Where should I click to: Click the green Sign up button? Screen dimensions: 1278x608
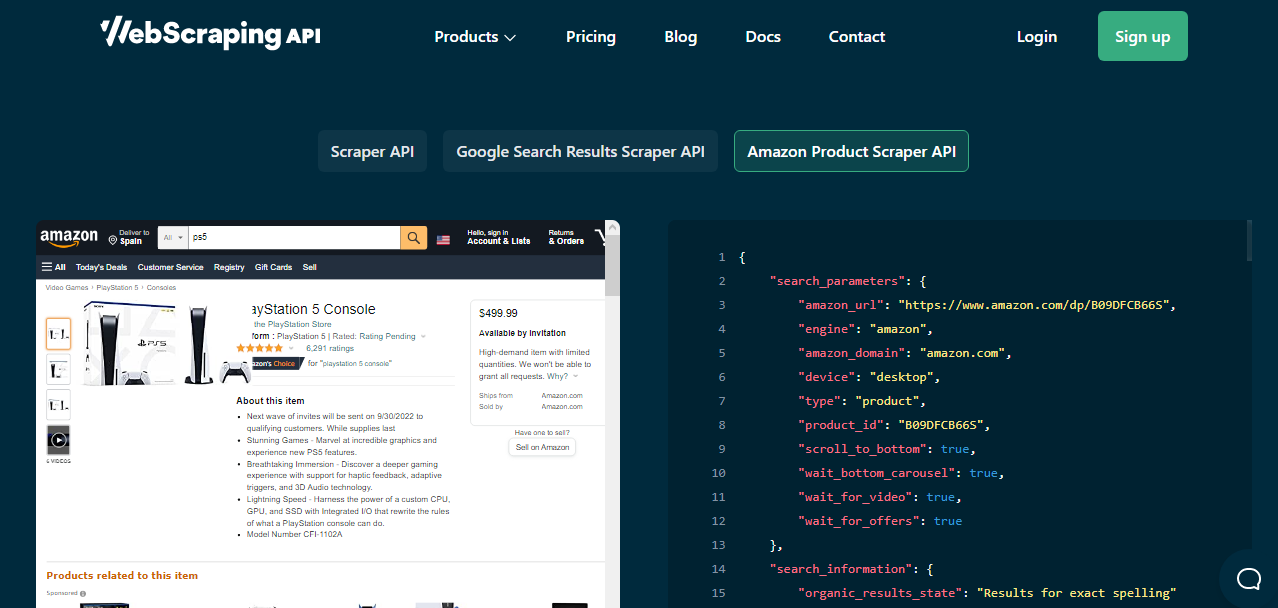click(1142, 36)
